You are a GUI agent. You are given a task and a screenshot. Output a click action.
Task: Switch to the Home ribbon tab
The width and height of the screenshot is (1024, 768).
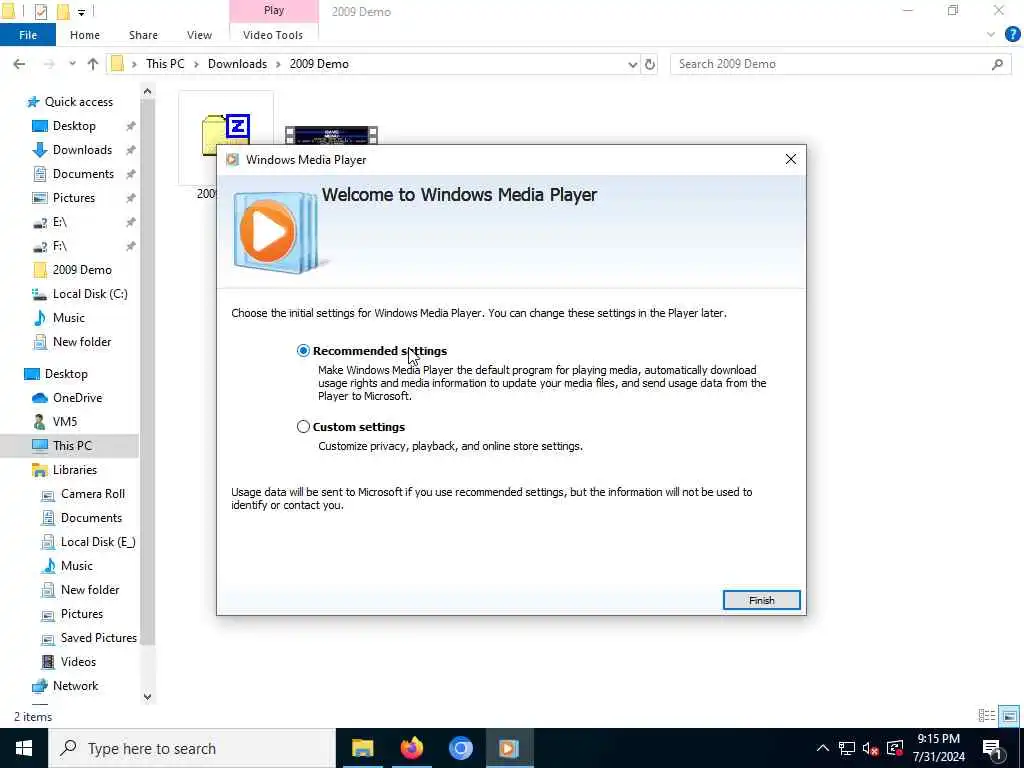[85, 35]
